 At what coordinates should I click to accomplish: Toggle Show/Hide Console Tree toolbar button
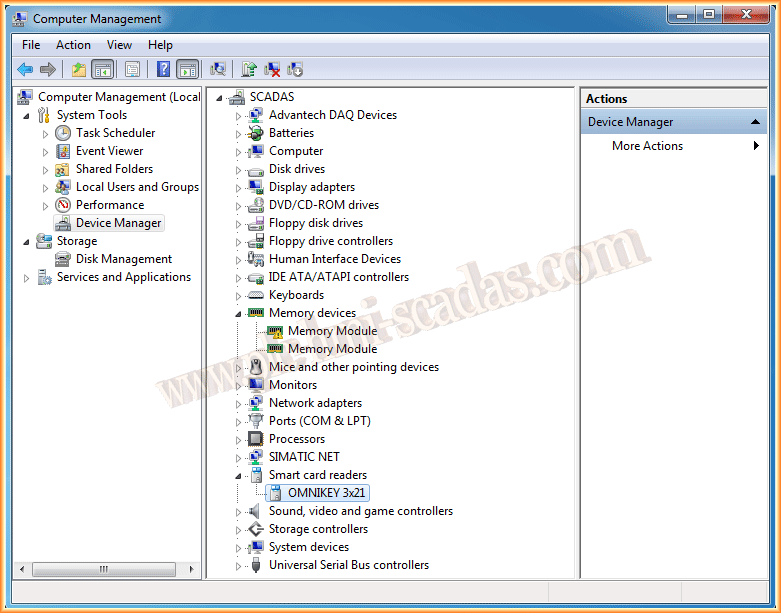[x=102, y=69]
